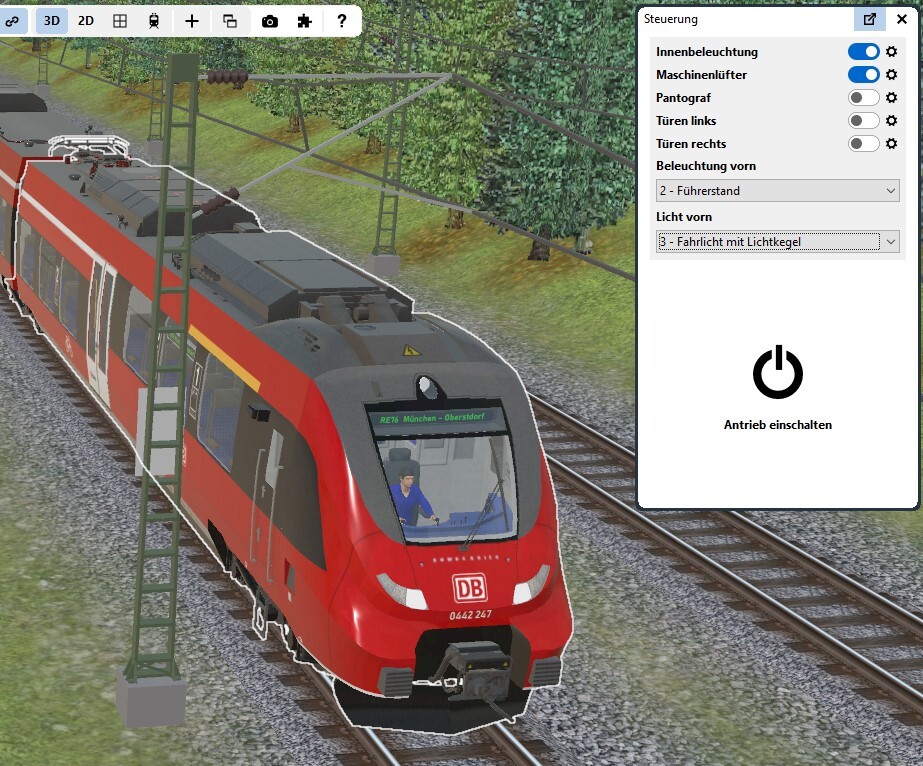Click the train vehicle icon

[154, 21]
